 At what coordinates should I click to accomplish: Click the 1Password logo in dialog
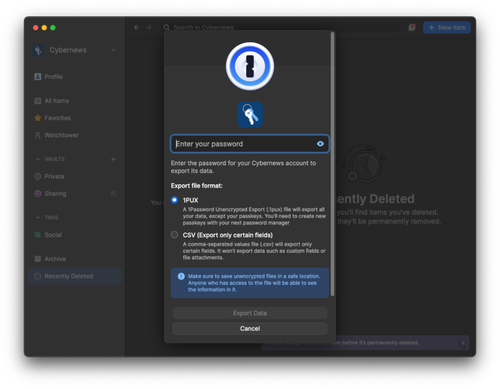250,66
